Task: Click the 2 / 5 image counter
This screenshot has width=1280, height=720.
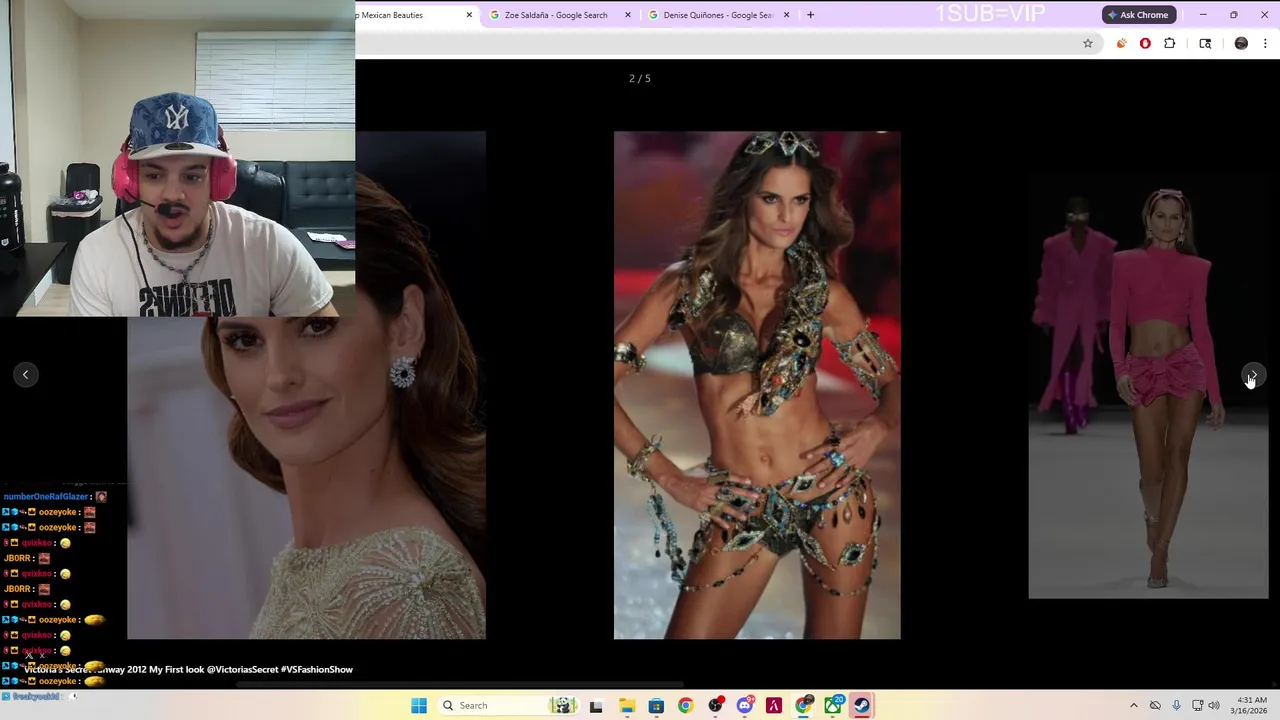Action: 640,78
